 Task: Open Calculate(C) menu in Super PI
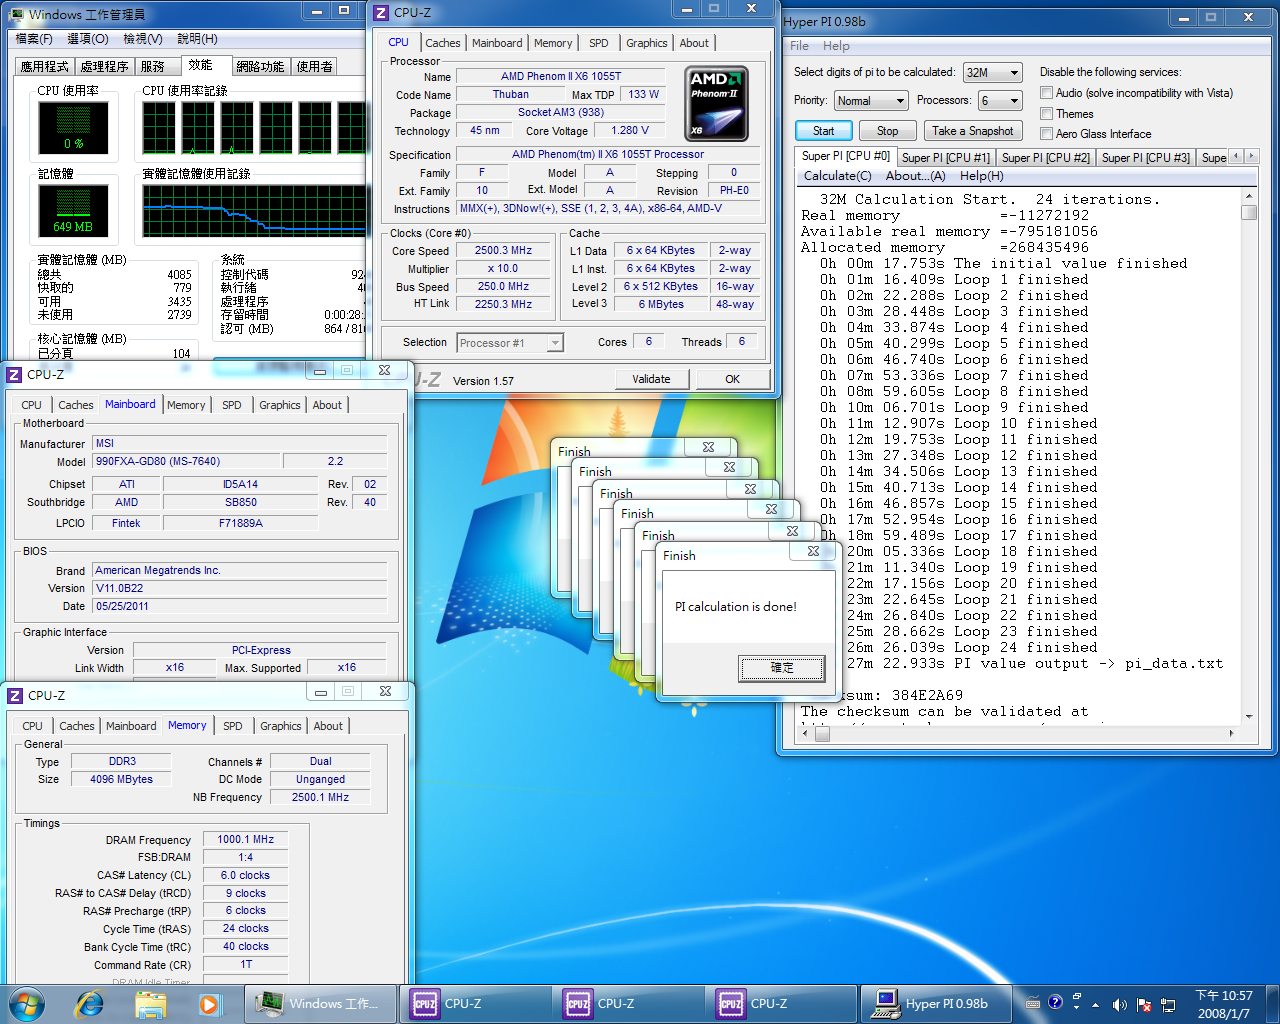[x=837, y=176]
